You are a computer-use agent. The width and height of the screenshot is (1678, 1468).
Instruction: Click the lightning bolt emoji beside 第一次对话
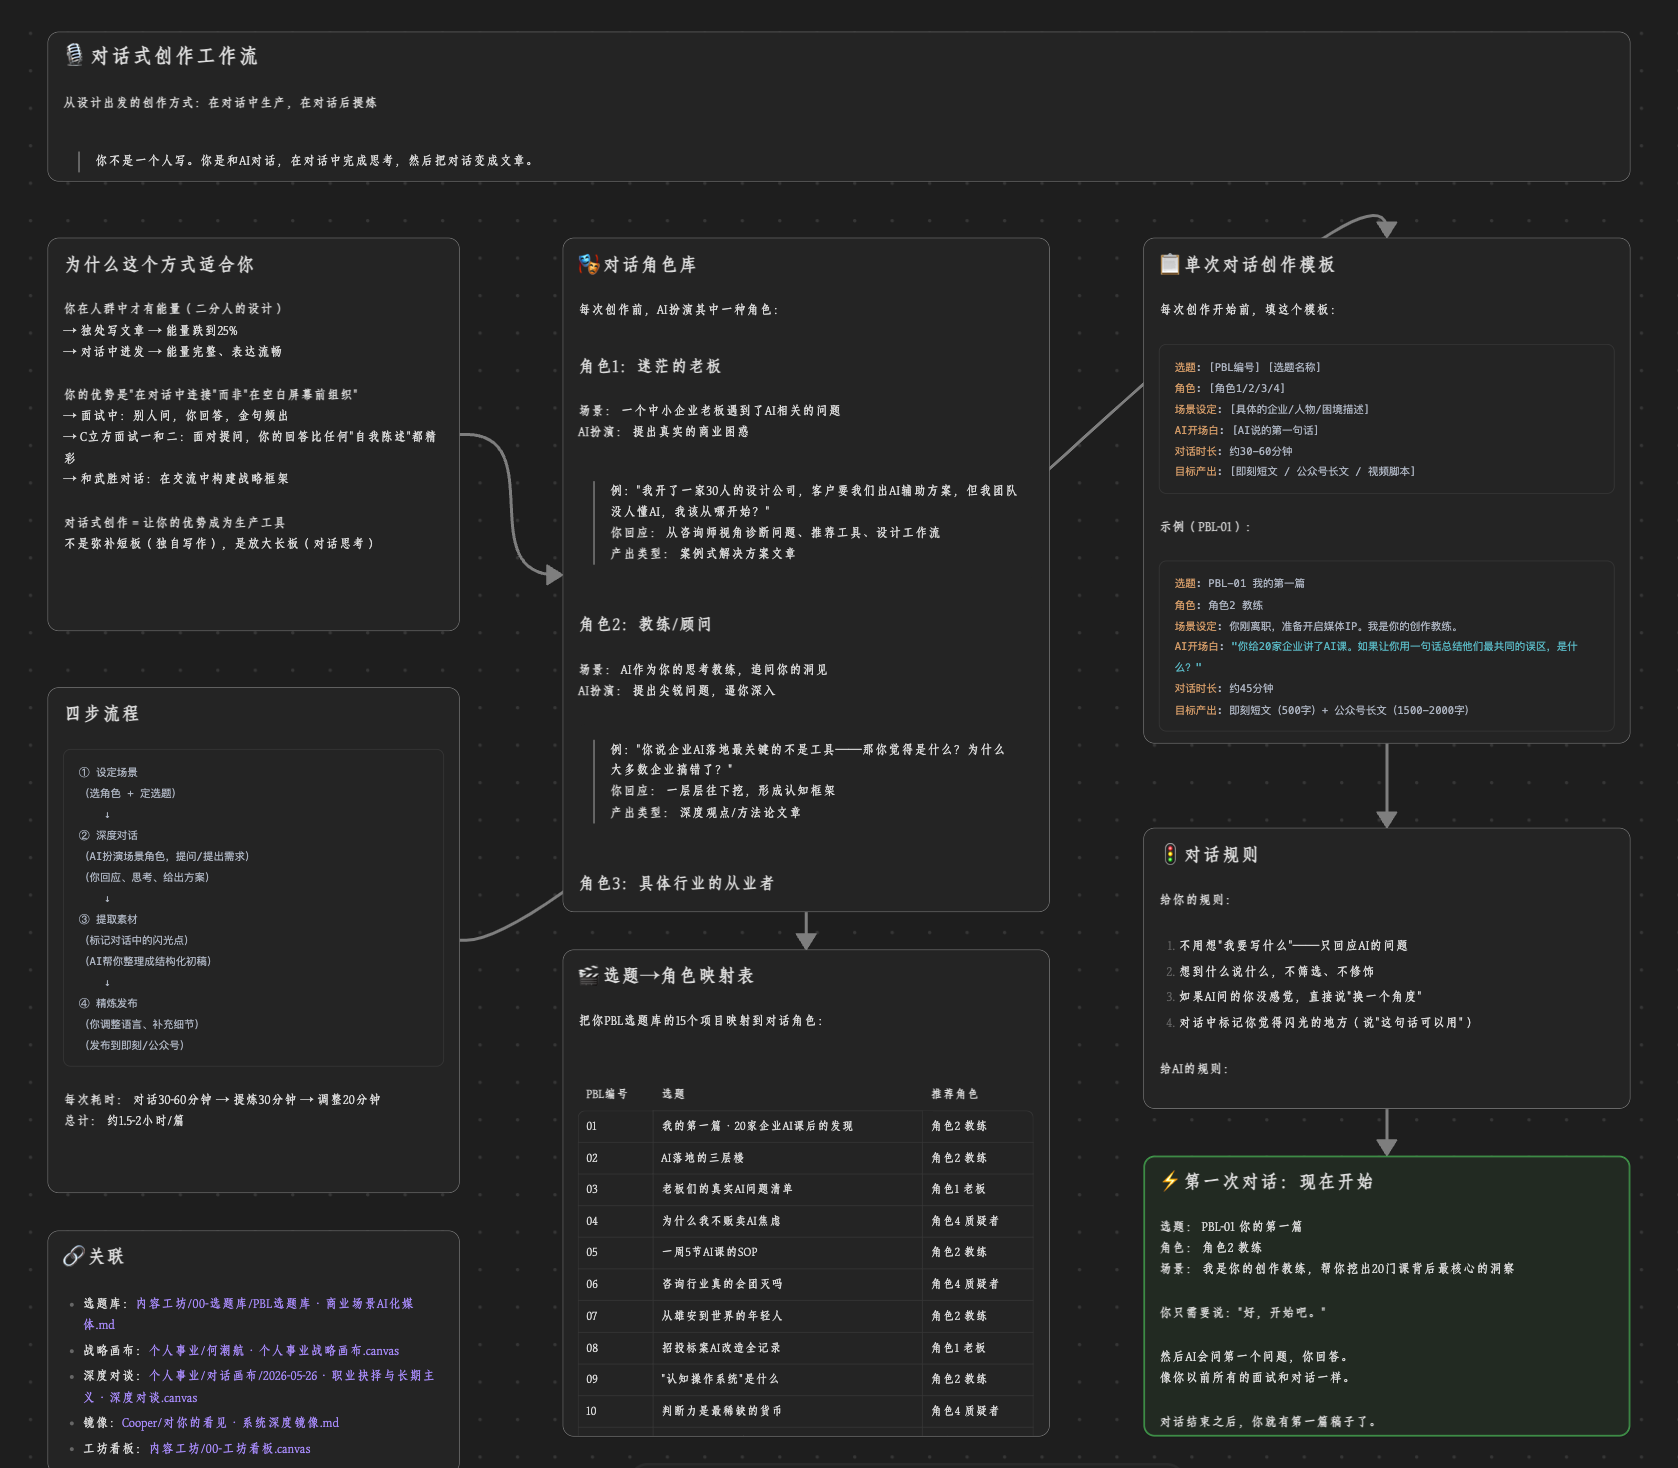tap(1170, 1181)
